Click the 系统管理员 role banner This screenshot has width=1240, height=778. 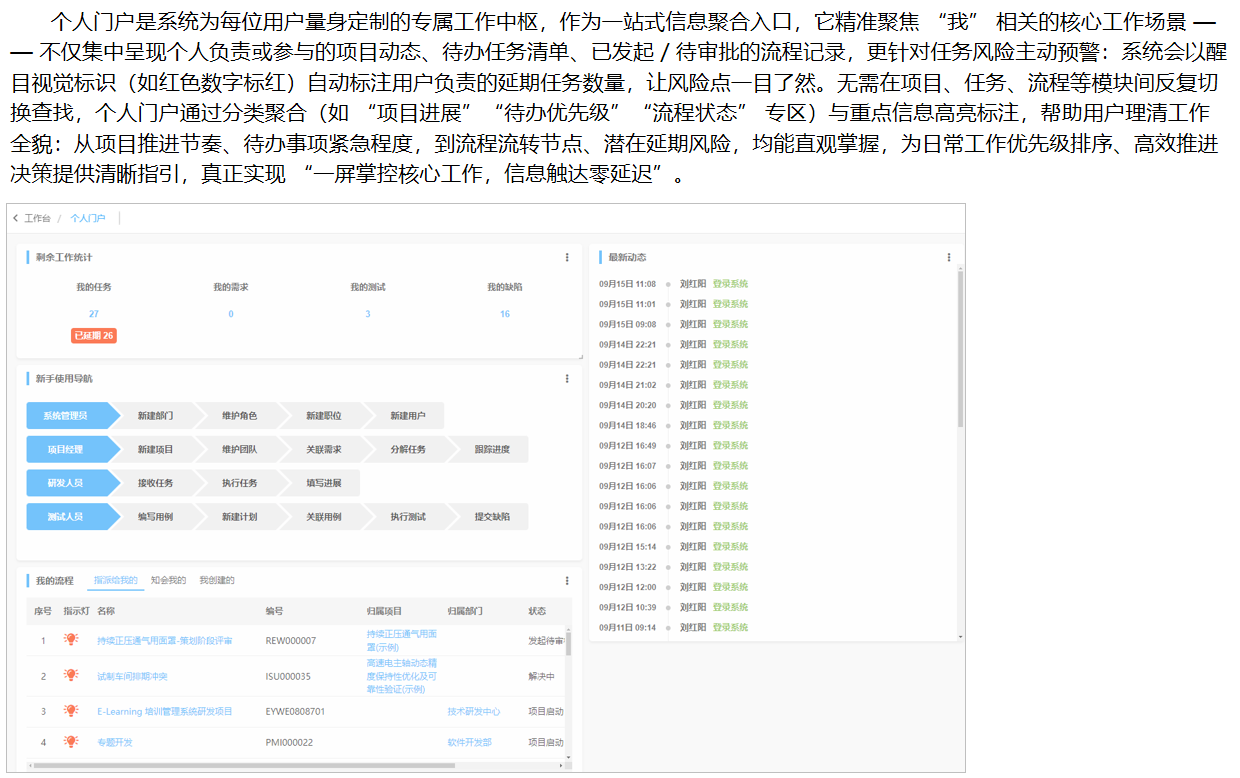click(x=66, y=415)
